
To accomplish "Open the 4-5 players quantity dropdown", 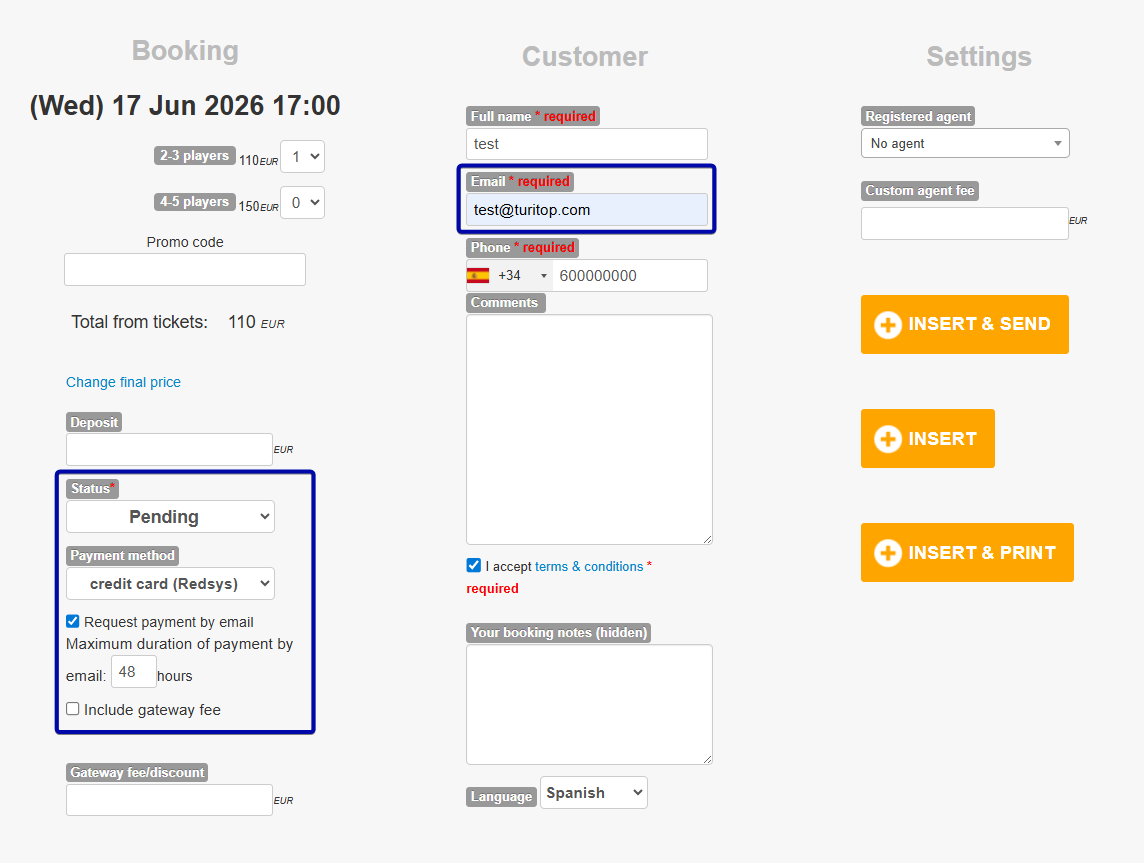I will (x=303, y=203).
